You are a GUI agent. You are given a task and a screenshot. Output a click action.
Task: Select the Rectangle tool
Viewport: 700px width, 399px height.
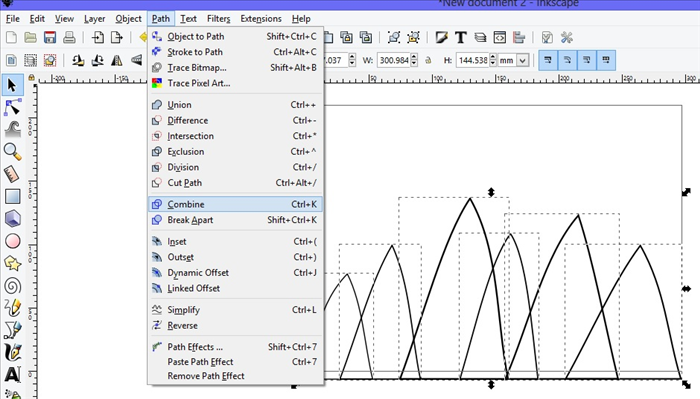pyautogui.click(x=12, y=196)
